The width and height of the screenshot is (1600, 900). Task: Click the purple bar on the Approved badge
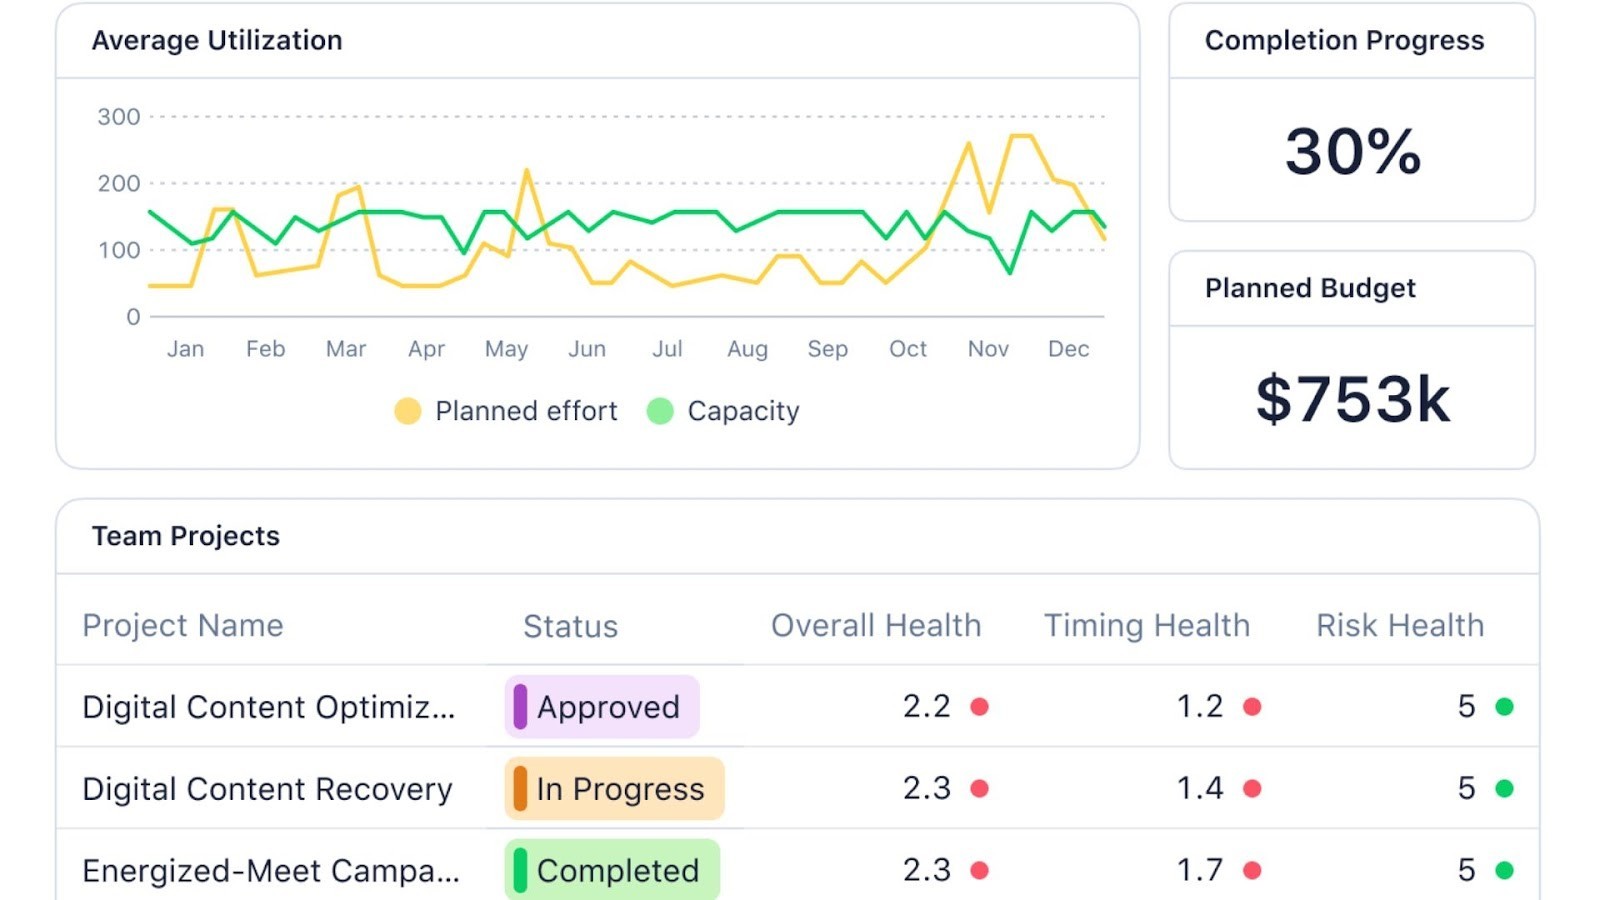point(520,707)
